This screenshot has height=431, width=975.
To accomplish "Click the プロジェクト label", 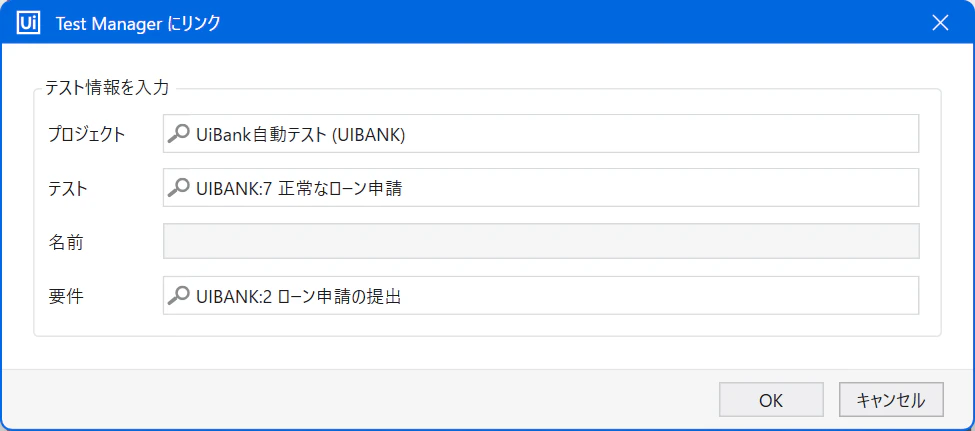I will click(x=87, y=134).
